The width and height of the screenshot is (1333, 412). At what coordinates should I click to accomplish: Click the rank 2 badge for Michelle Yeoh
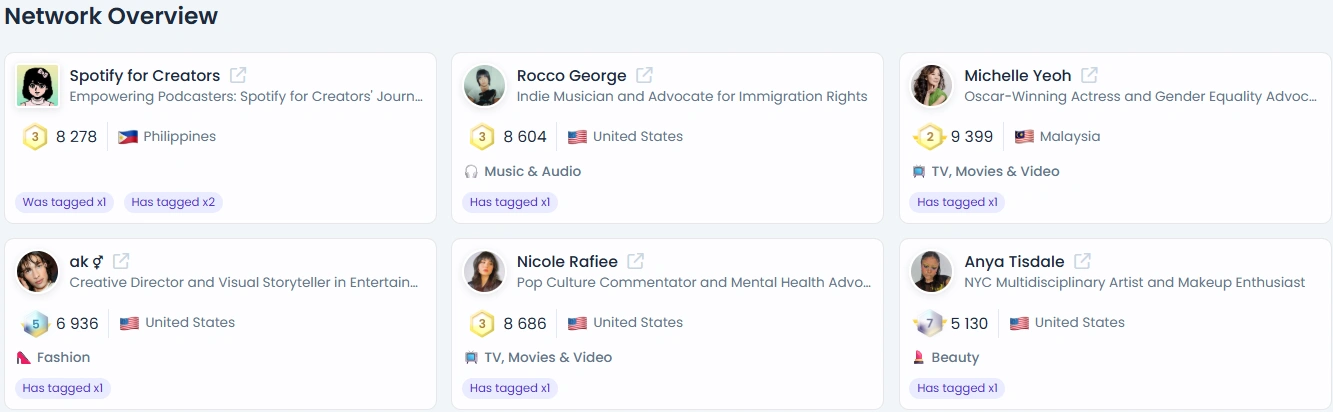(x=930, y=137)
